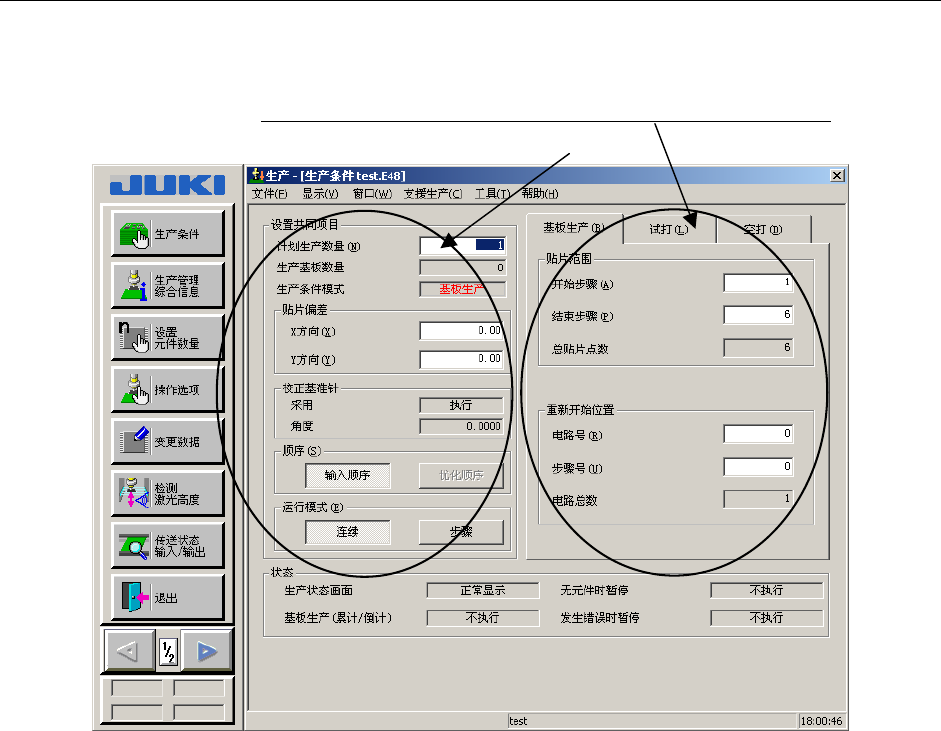Viewport: 941px width, 731px height.
Task: Click 不执行 next to 基板生产(累计/倒计)
Action: coord(483,618)
